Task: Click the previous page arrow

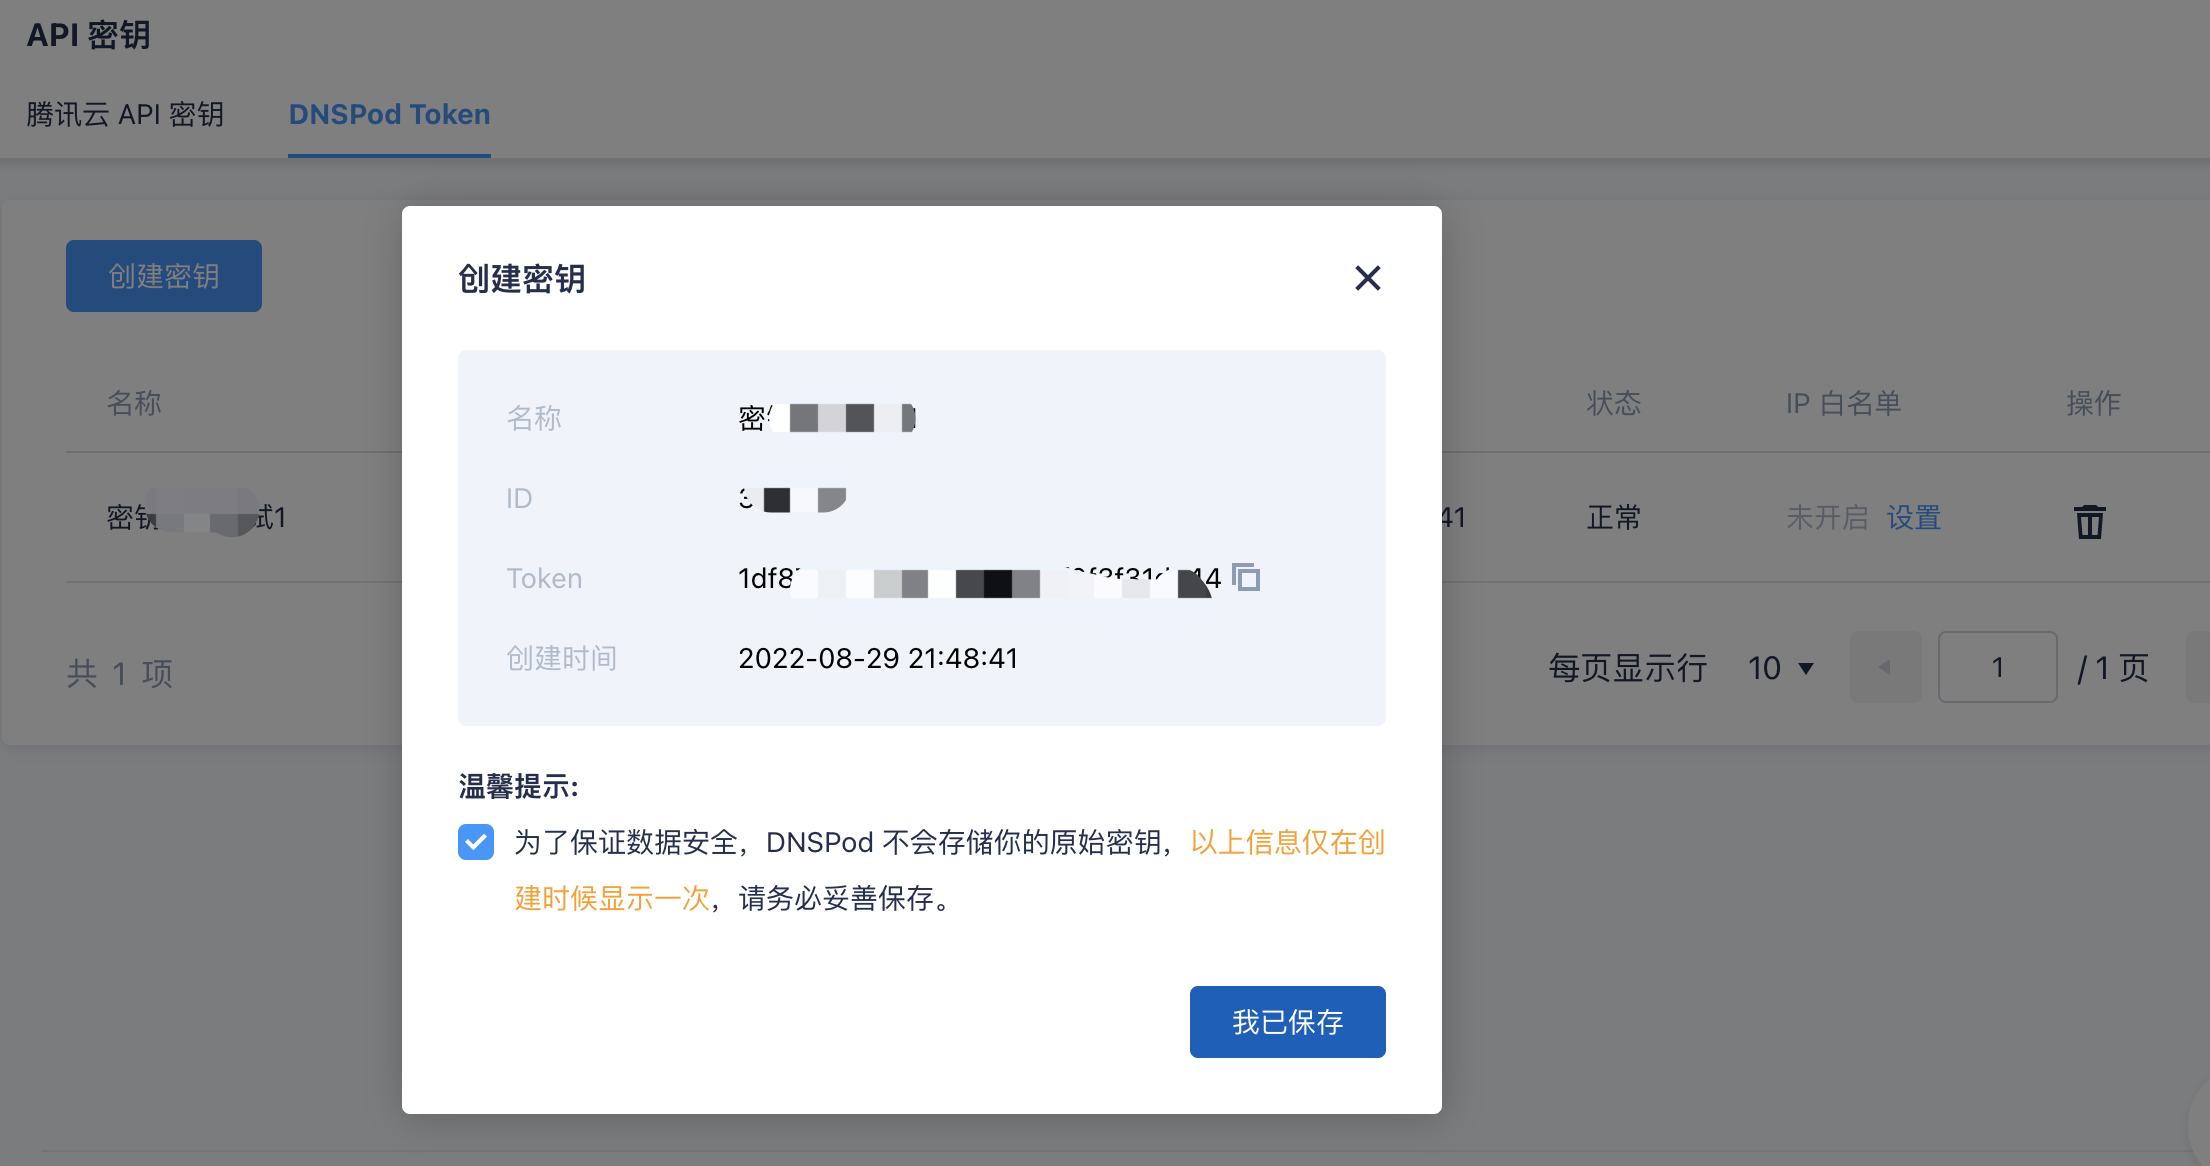Action: 1885,667
